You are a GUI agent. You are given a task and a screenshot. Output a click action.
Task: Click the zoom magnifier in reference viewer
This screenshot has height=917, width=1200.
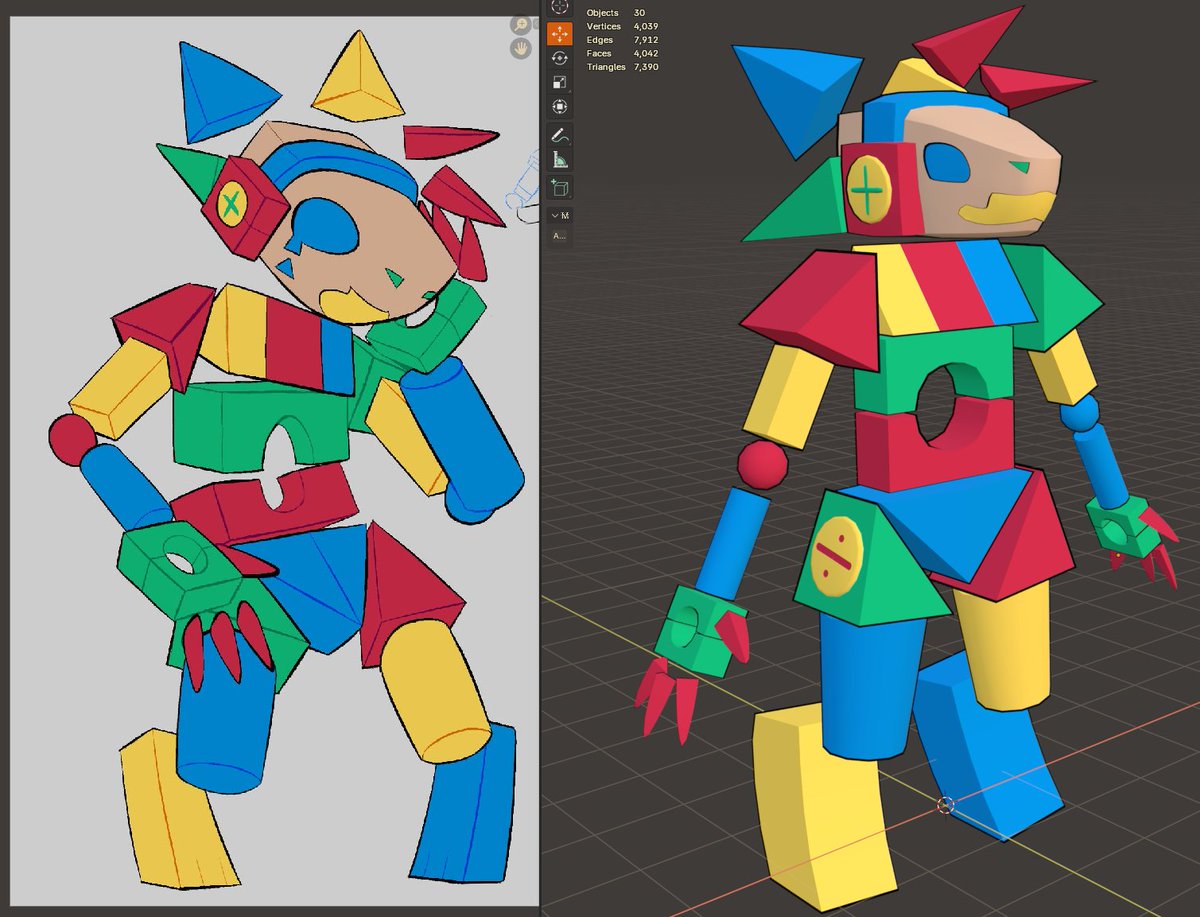tap(520, 25)
